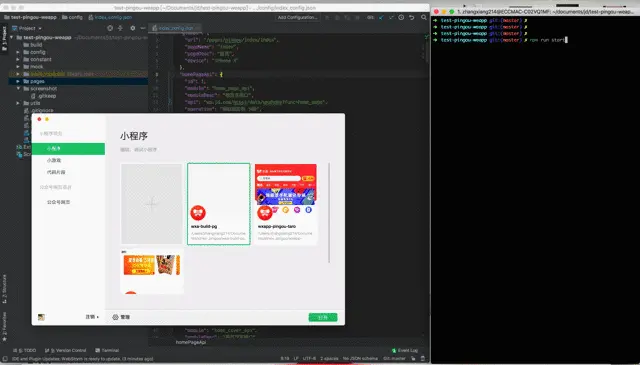Click the collapse-all icon in Project panel header
The width and height of the screenshot is (640, 365).
coord(120,28)
